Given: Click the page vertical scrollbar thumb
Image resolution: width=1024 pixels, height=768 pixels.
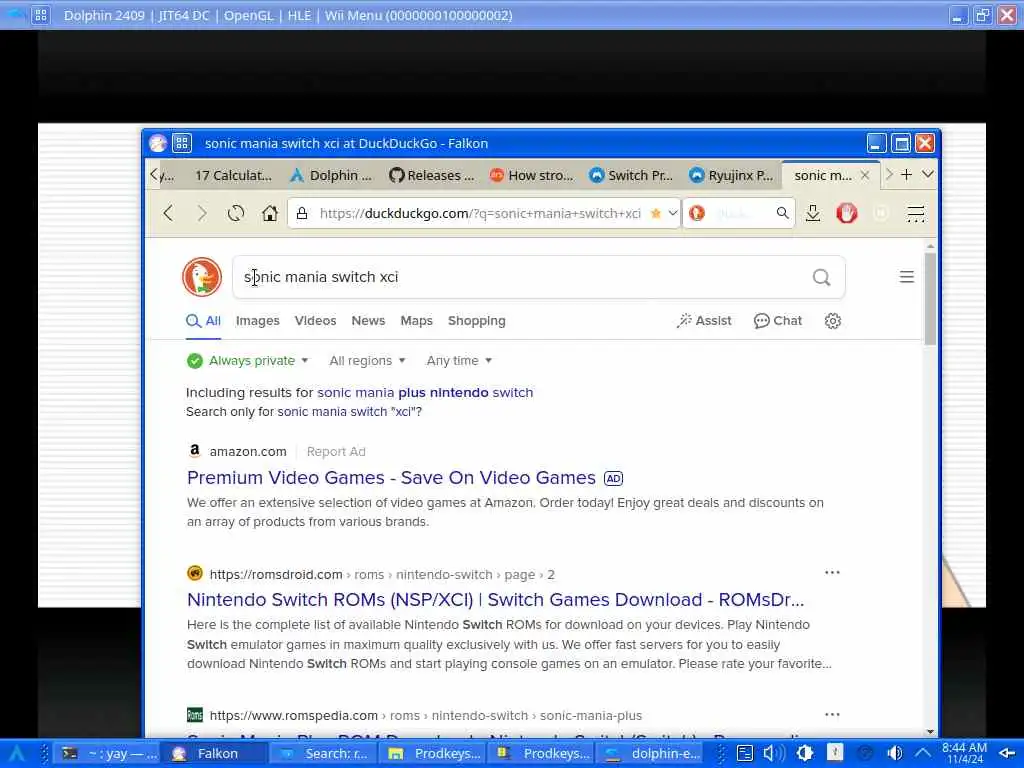Looking at the screenshot, I should (930, 298).
